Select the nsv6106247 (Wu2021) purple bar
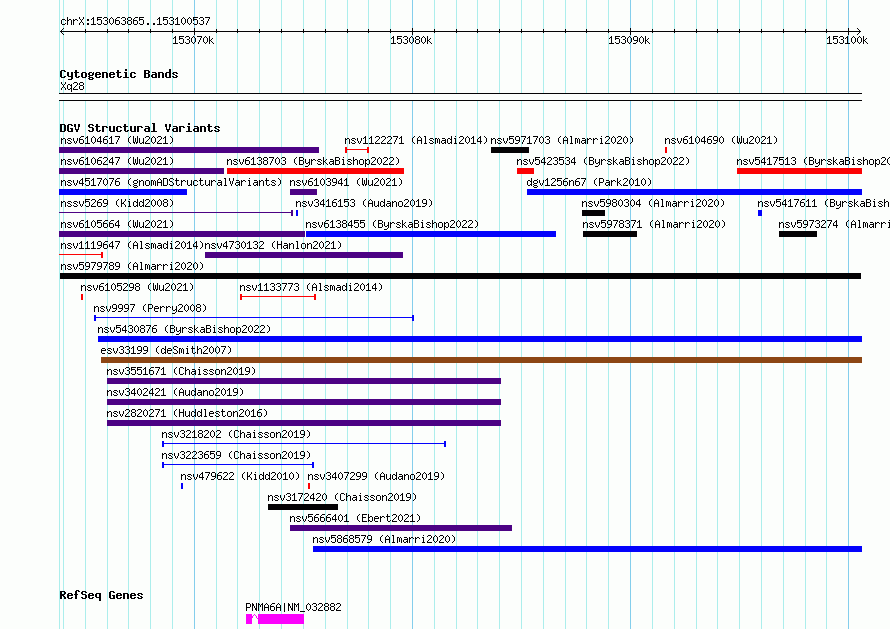Image resolution: width=890 pixels, height=629 pixels. [141, 171]
